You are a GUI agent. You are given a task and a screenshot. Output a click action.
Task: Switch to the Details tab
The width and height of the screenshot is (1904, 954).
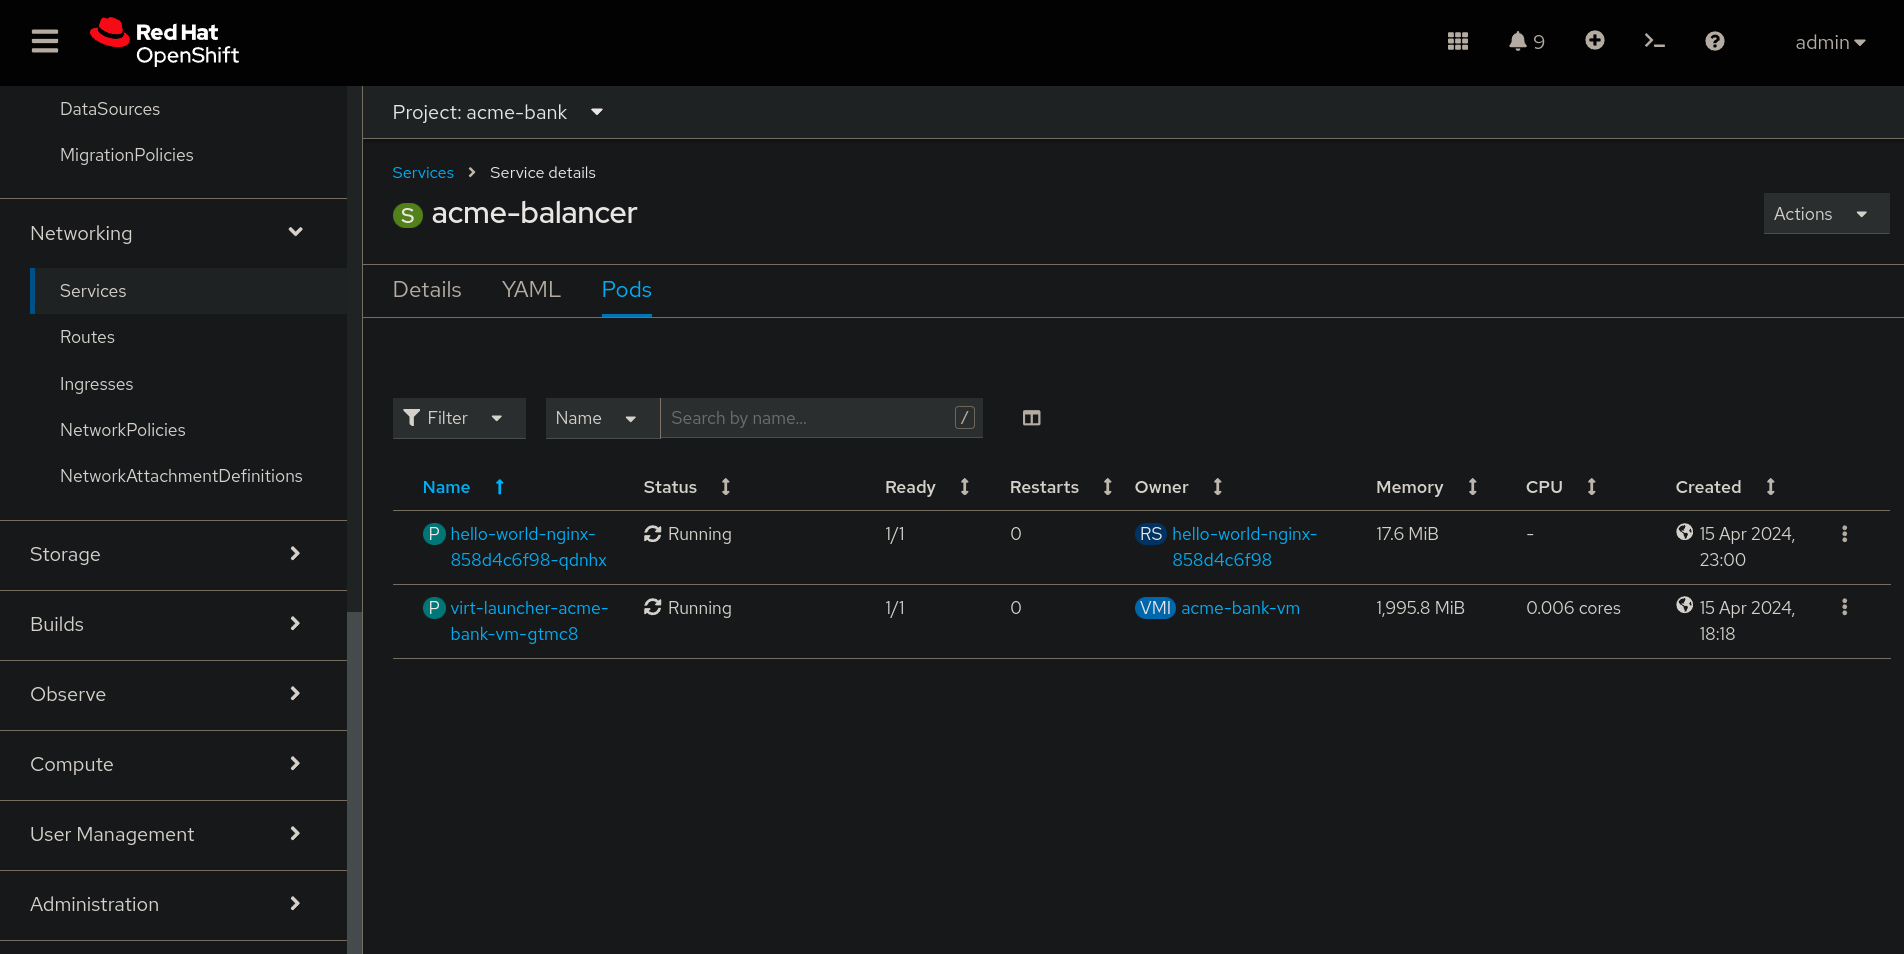pos(427,290)
